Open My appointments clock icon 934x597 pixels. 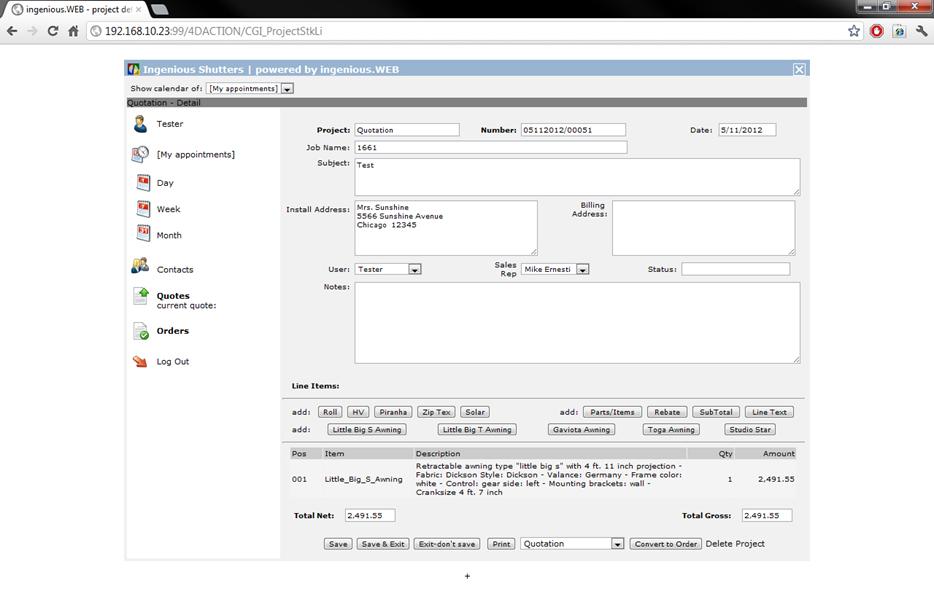click(x=141, y=154)
